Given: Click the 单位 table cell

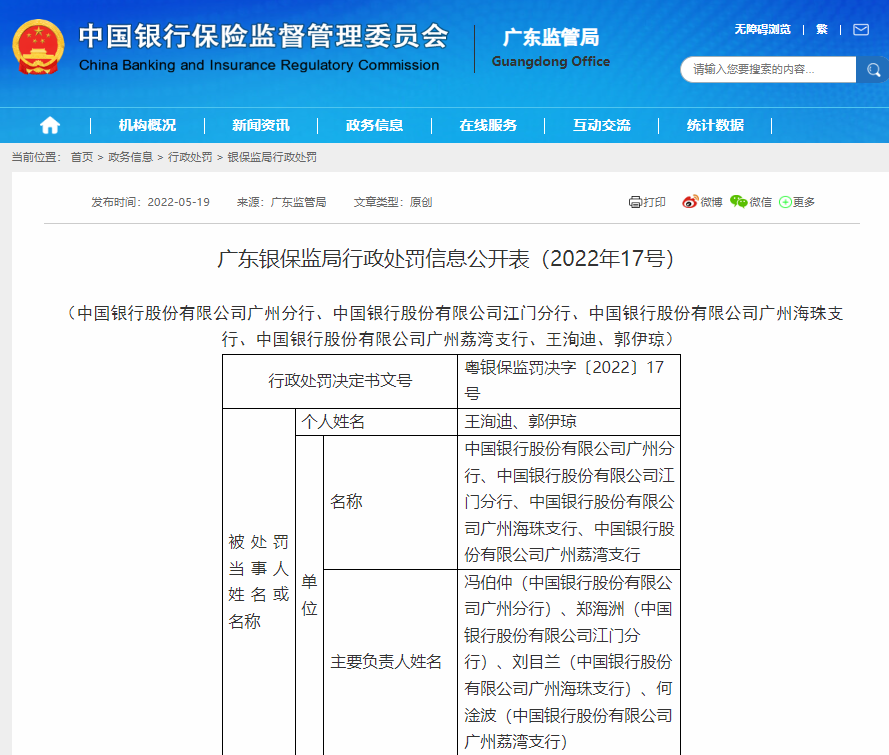Looking at the screenshot, I should pyautogui.click(x=310, y=595).
